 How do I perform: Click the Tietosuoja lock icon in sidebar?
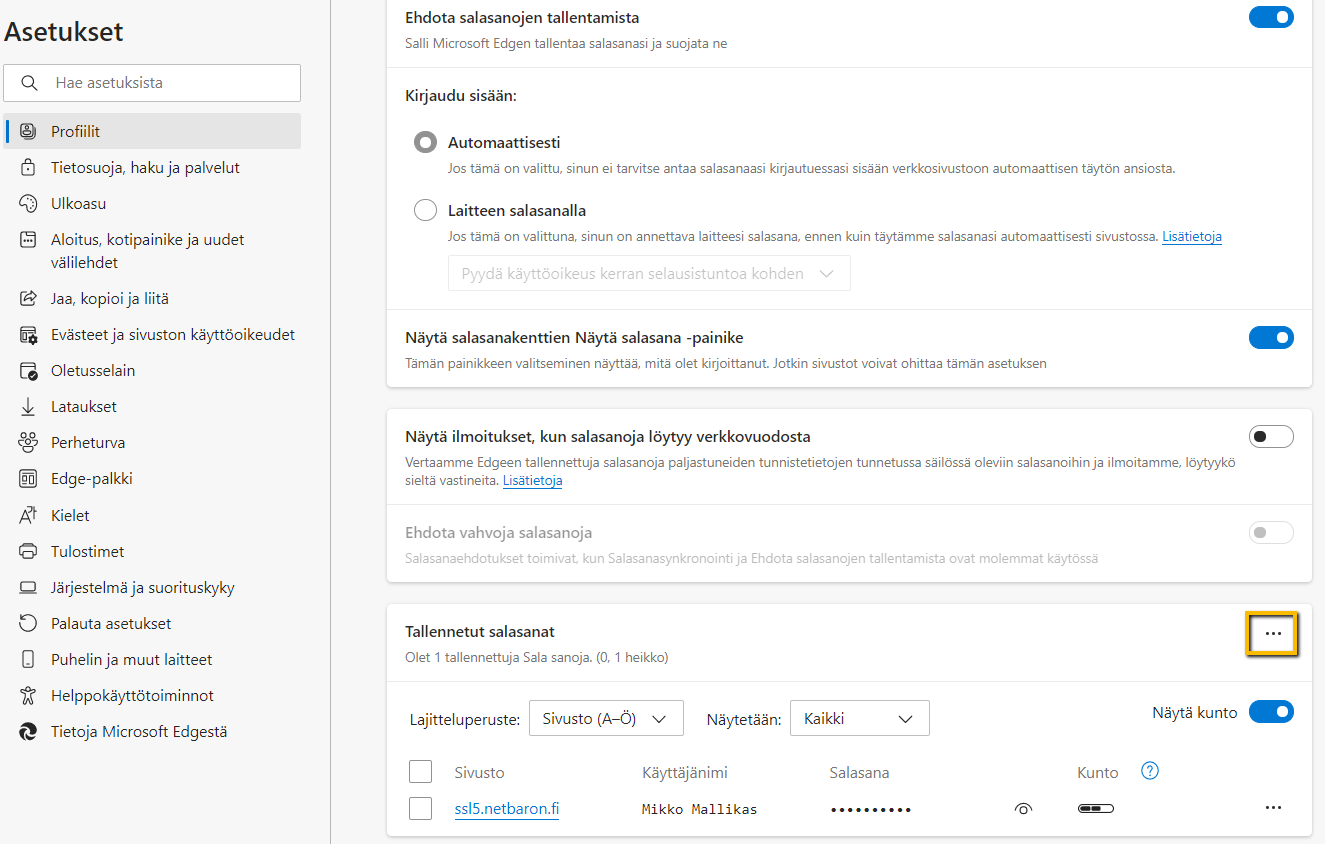point(28,168)
